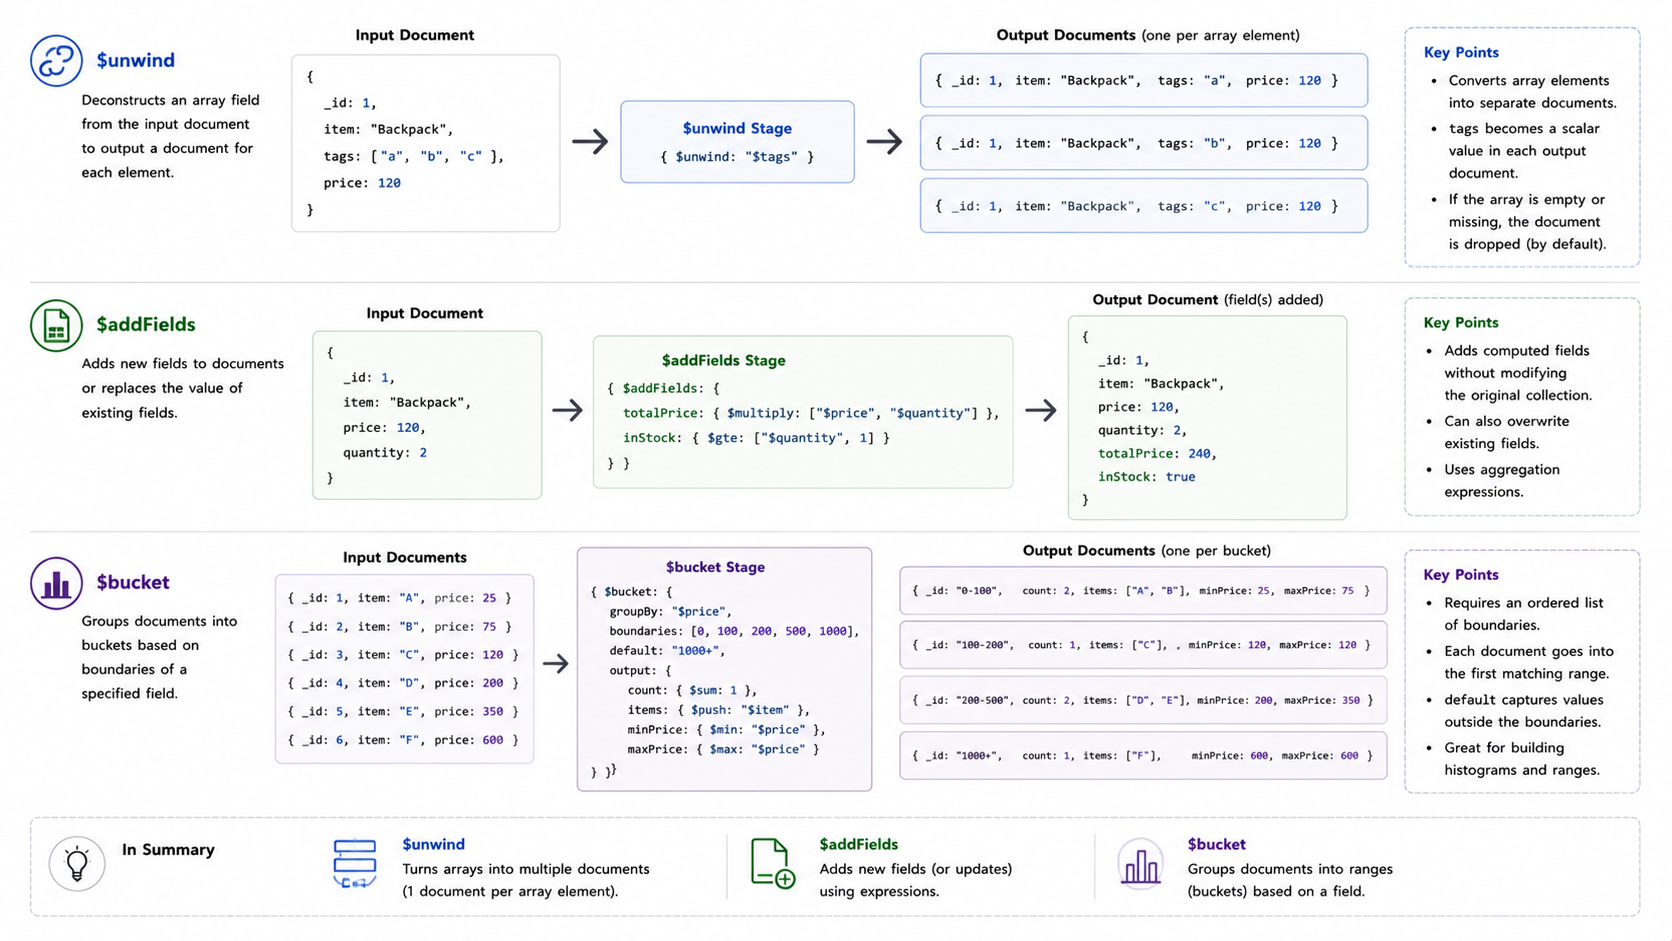The height and width of the screenshot is (941, 1672).
Task: Click "Output Documents (one per array element)" heading
Action: [1148, 35]
